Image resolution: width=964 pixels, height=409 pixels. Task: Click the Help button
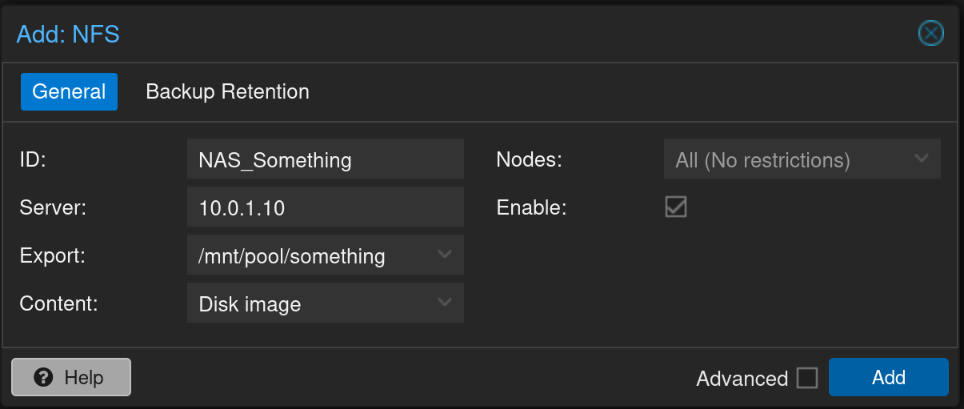coord(71,377)
